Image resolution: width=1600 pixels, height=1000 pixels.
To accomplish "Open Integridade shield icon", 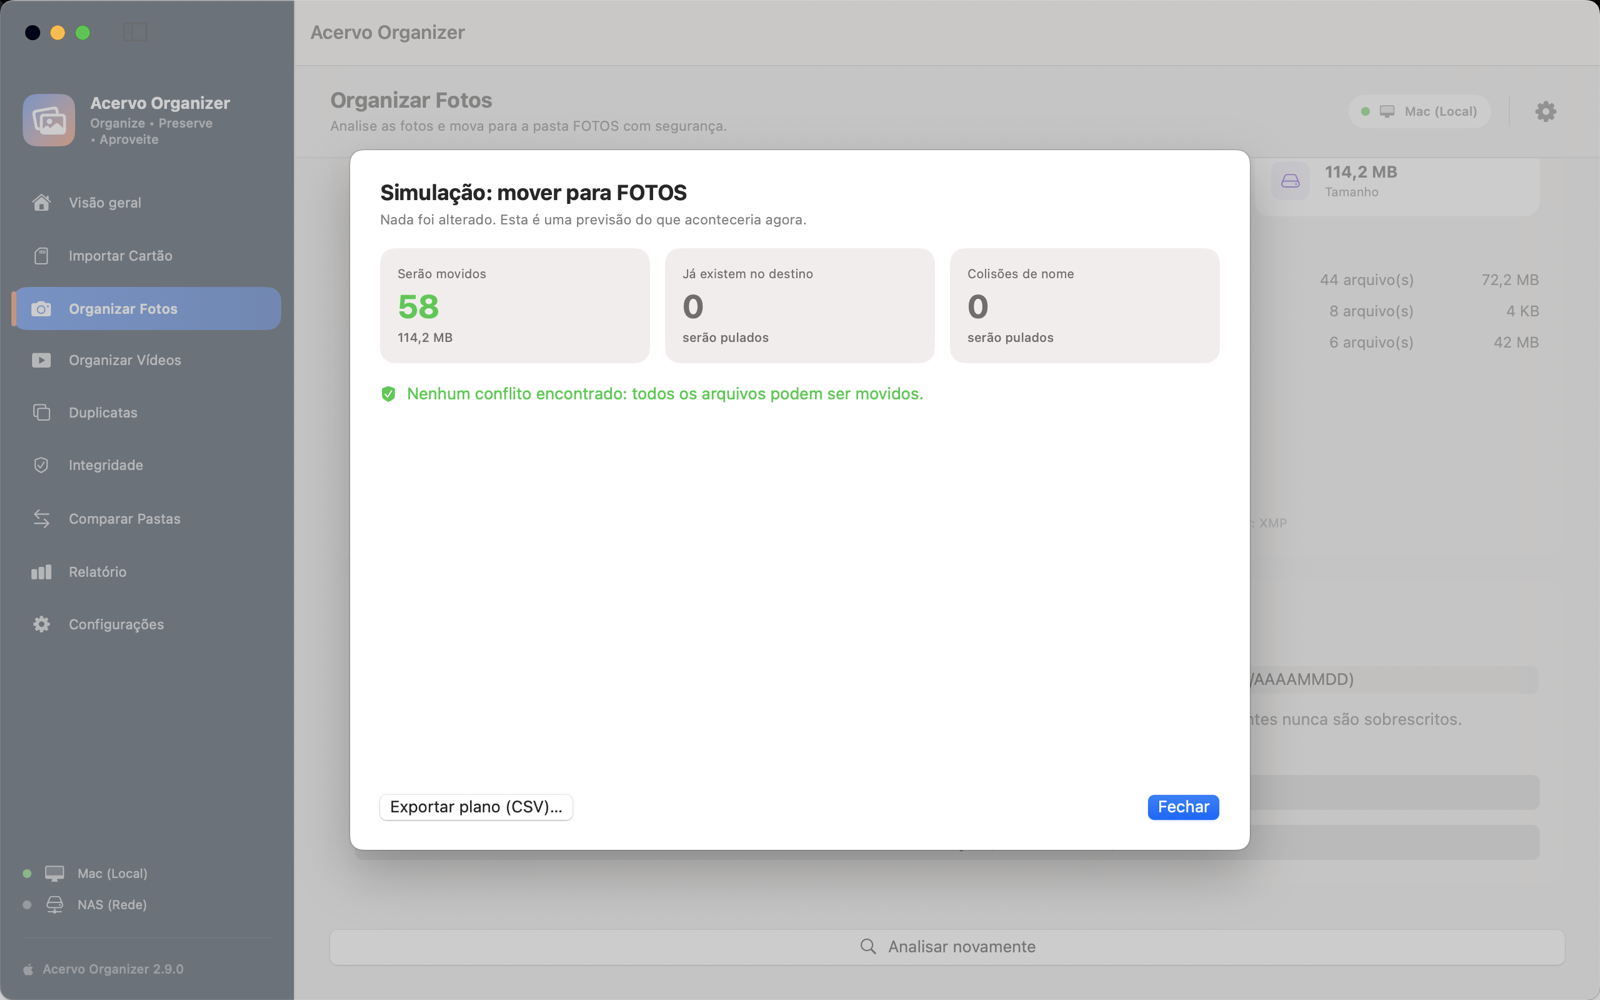I will [x=41, y=465].
